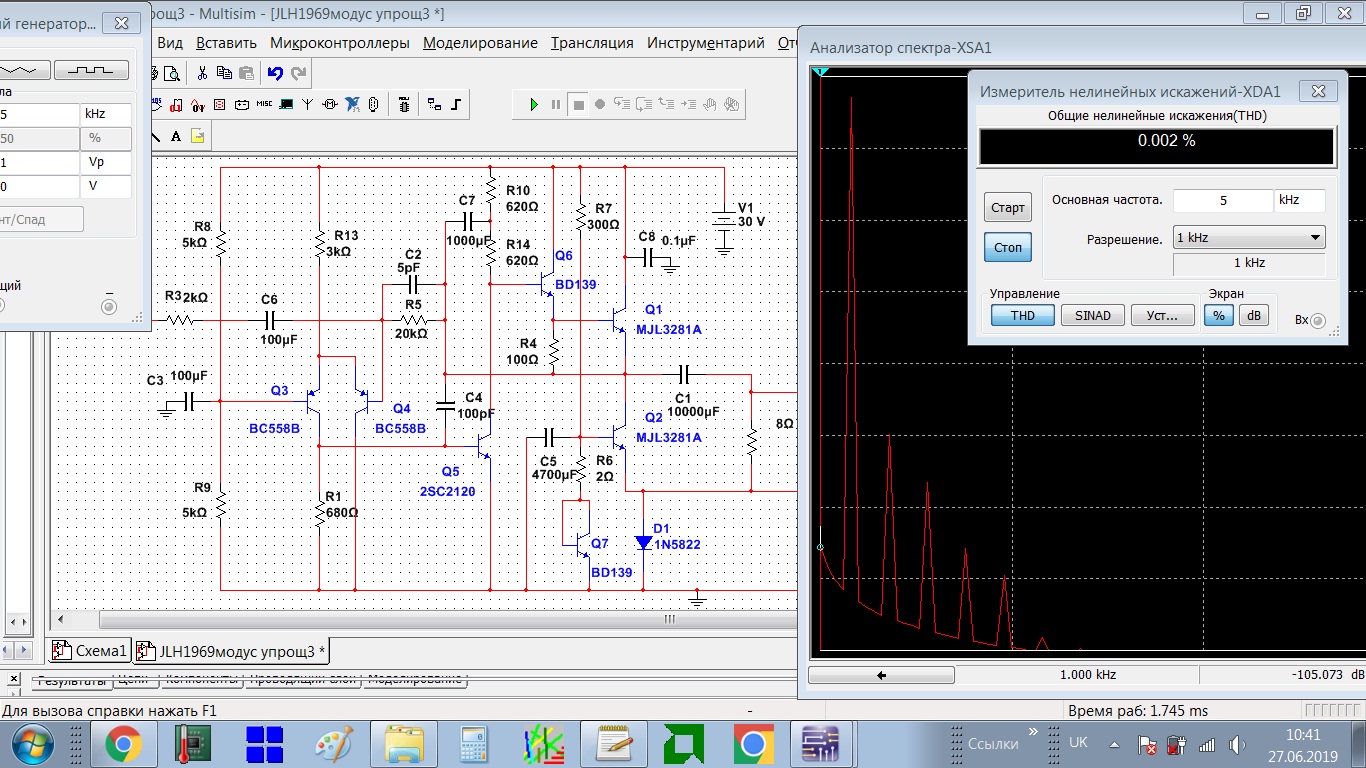Open the MISC components group
This screenshot has height=768, width=1366.
(264, 104)
